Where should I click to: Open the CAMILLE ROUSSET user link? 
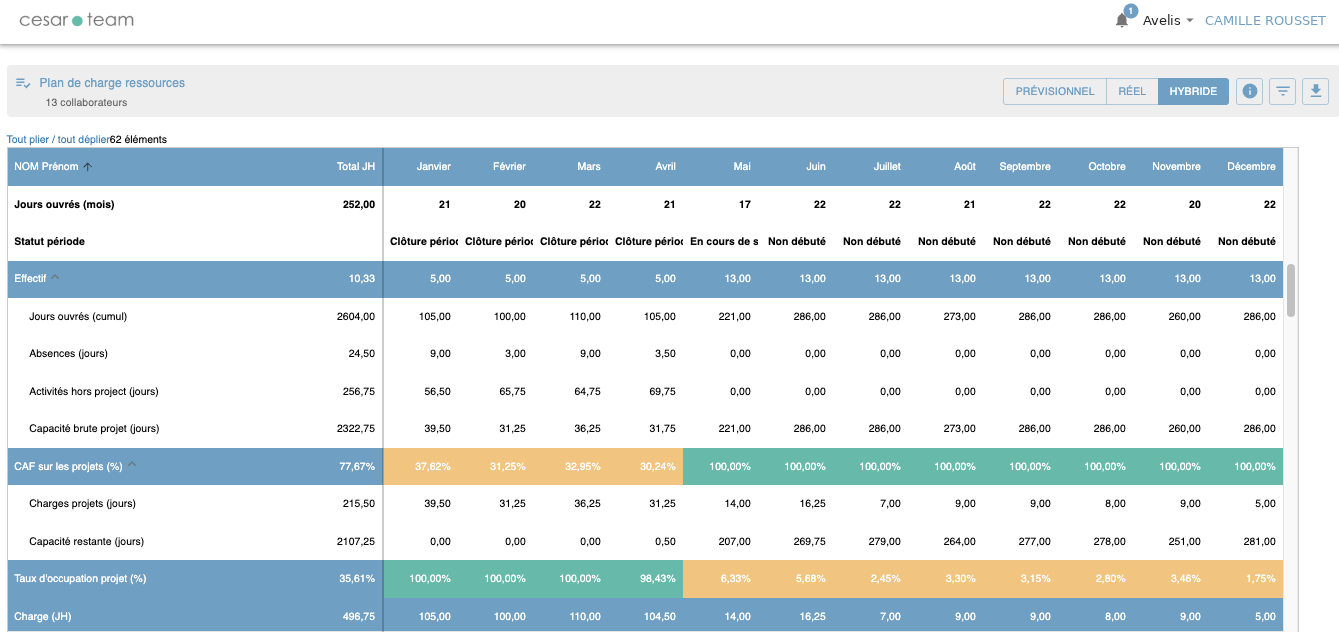pos(1265,20)
